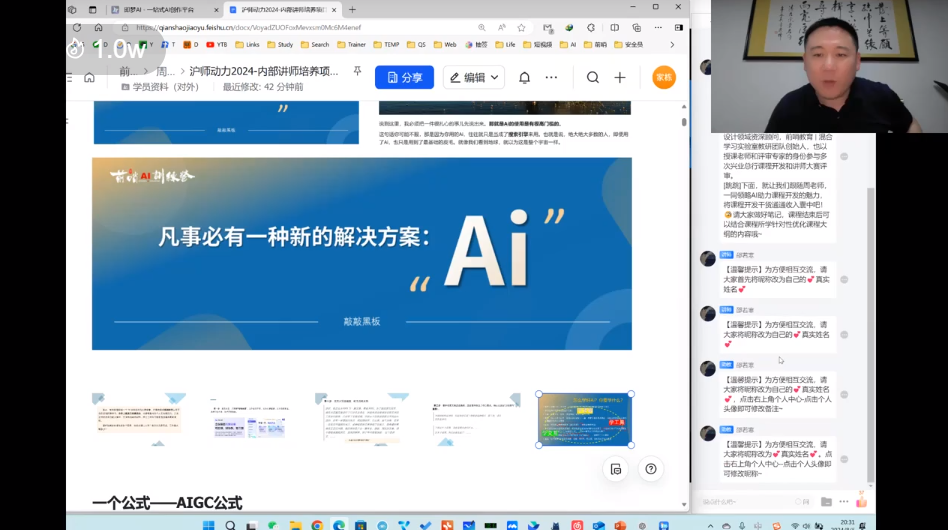Click the folder icon in the chat input bar

(x=826, y=502)
